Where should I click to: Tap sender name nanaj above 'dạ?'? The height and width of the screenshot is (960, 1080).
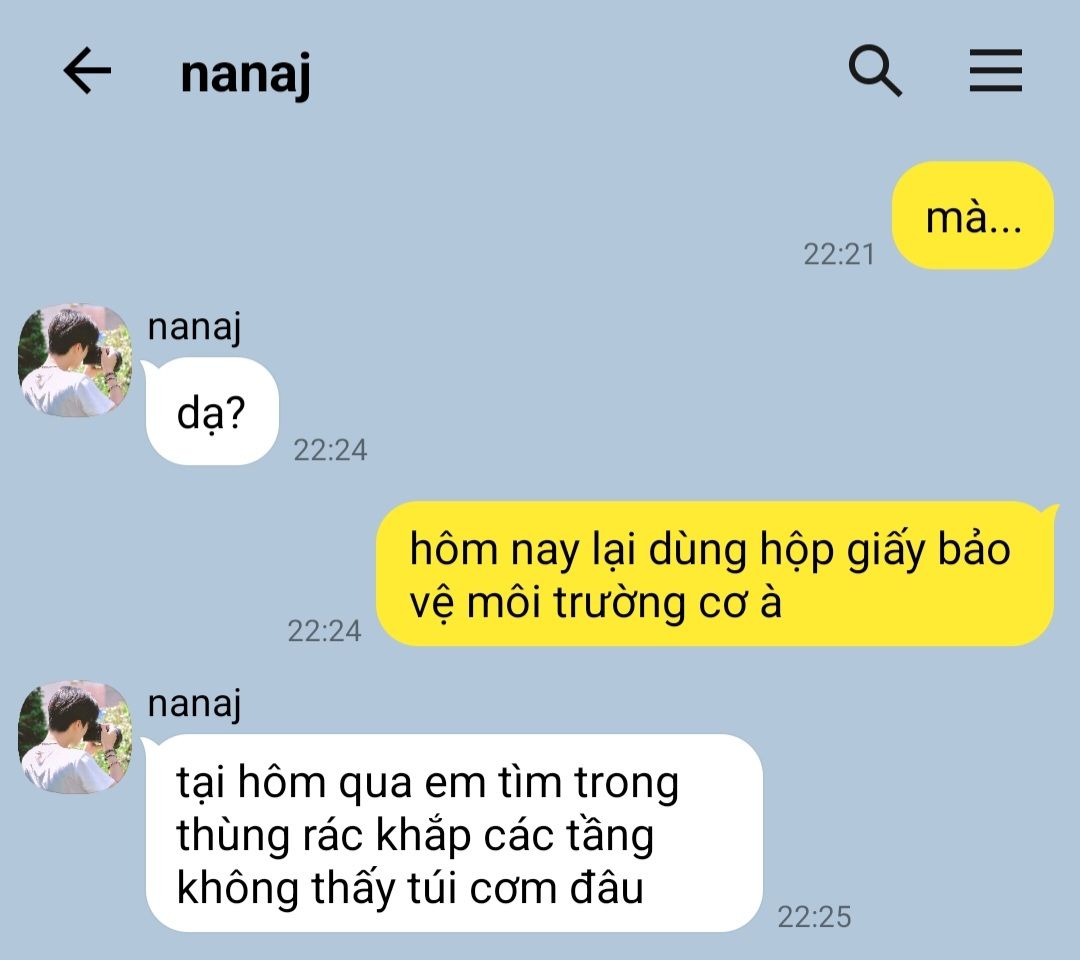coord(194,326)
